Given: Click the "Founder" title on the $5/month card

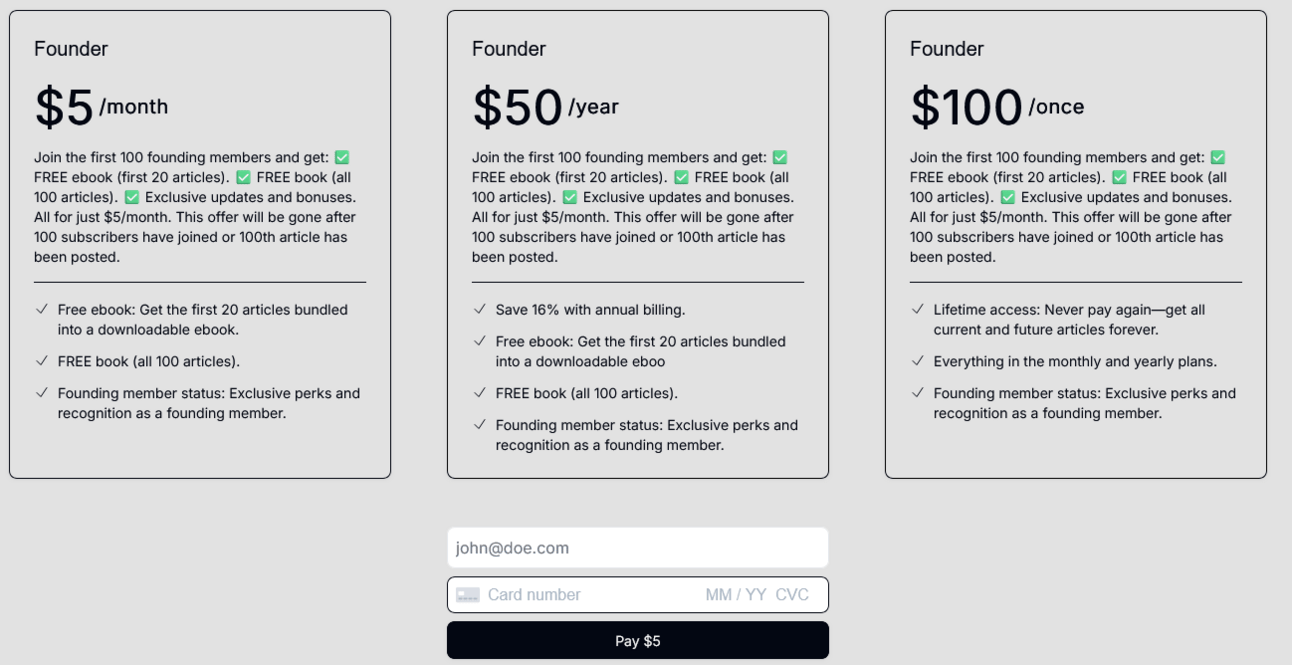Looking at the screenshot, I should (x=71, y=49).
